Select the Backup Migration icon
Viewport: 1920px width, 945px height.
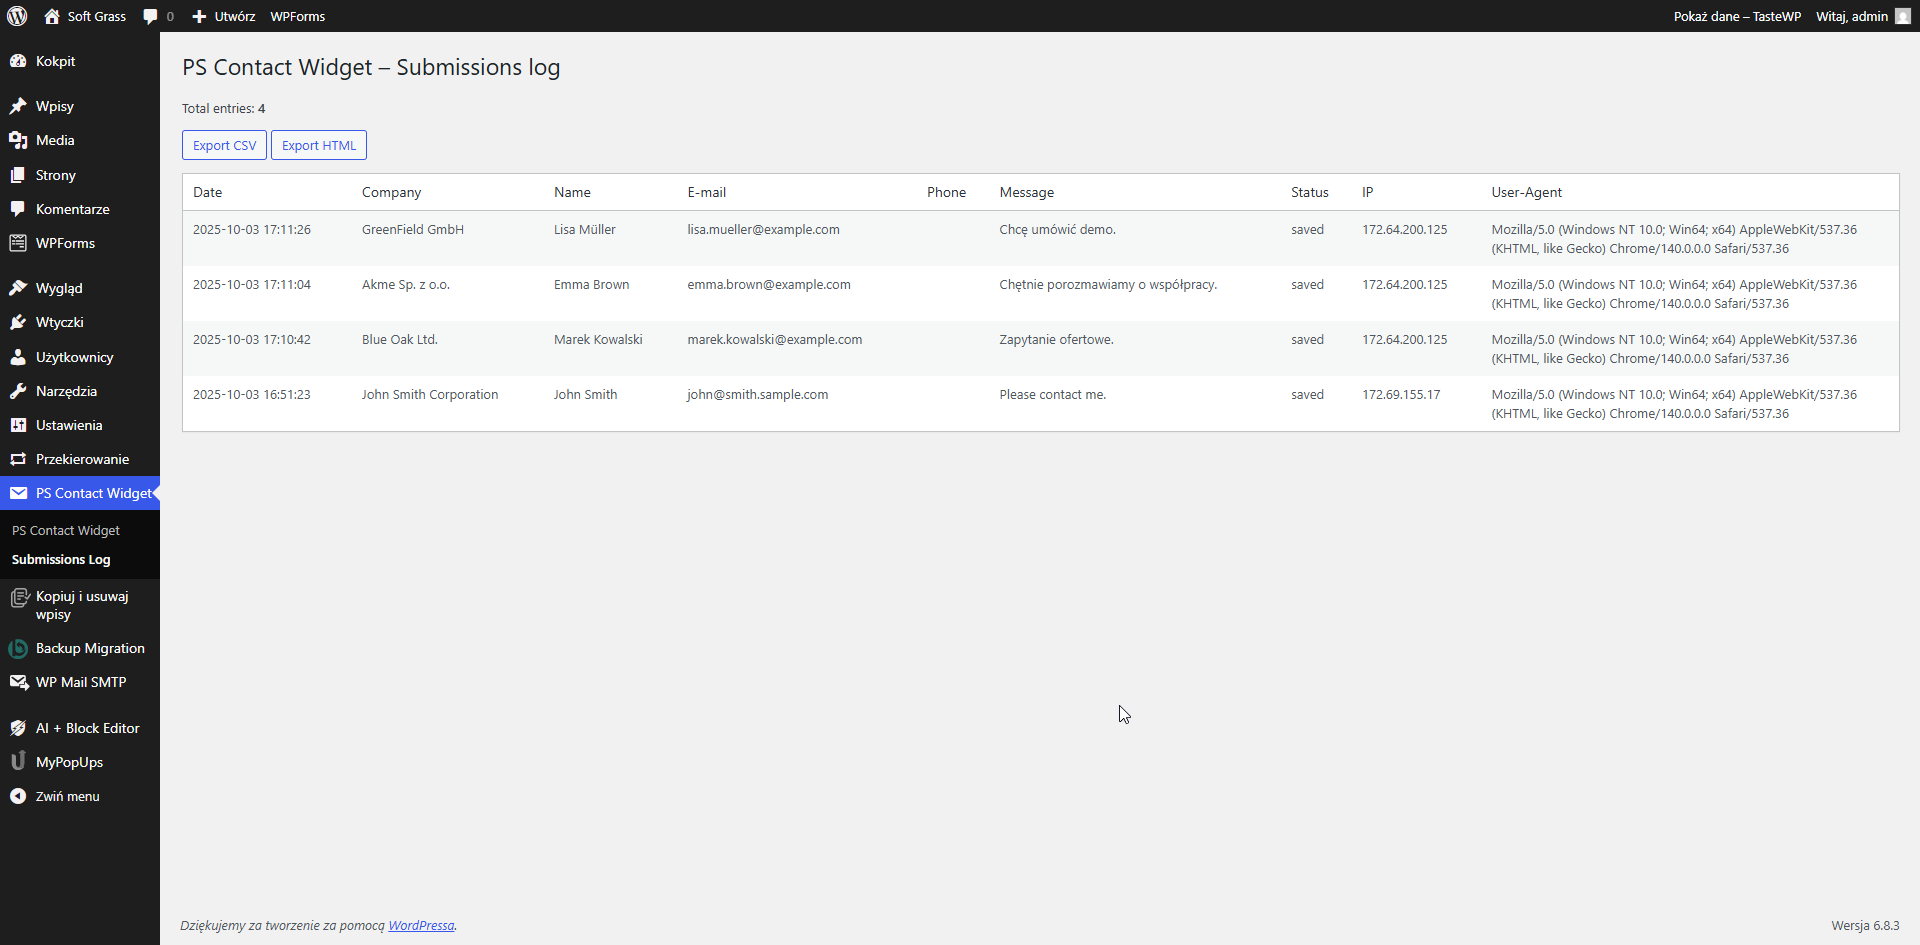click(20, 648)
